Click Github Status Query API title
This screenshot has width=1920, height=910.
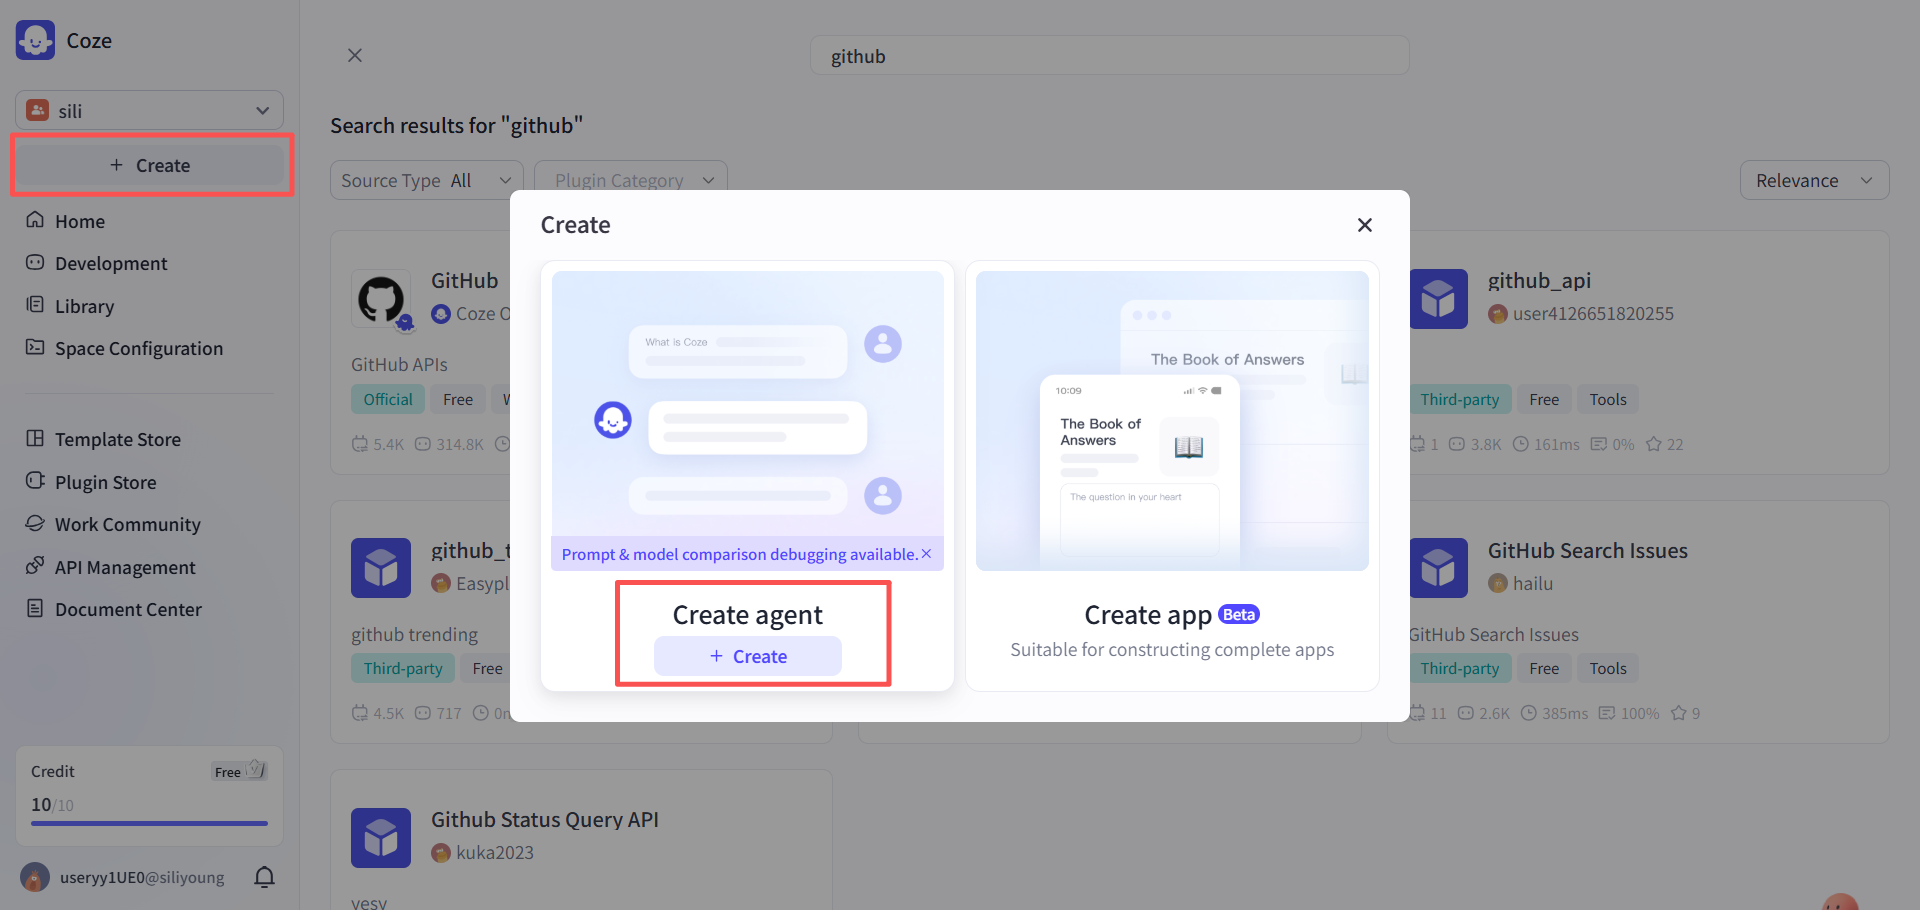pos(545,820)
